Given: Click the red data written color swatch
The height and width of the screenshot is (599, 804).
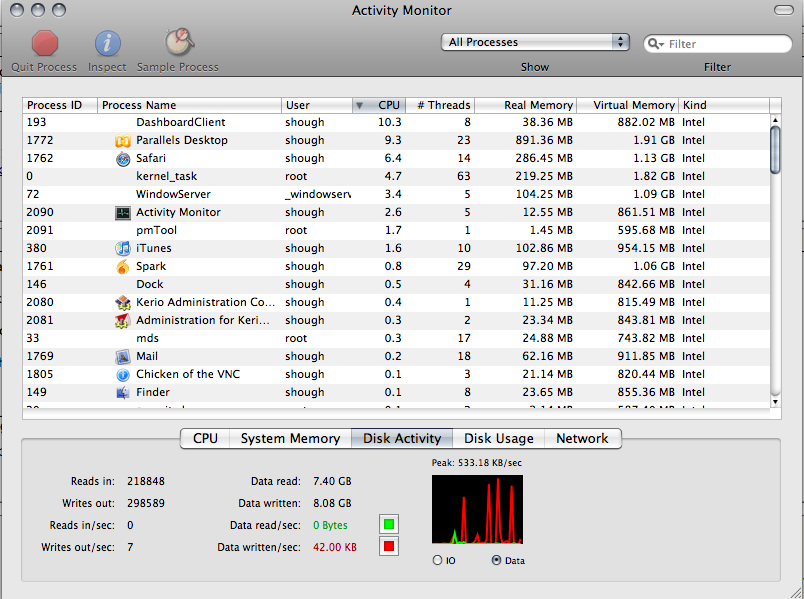Looking at the screenshot, I should tap(389, 546).
